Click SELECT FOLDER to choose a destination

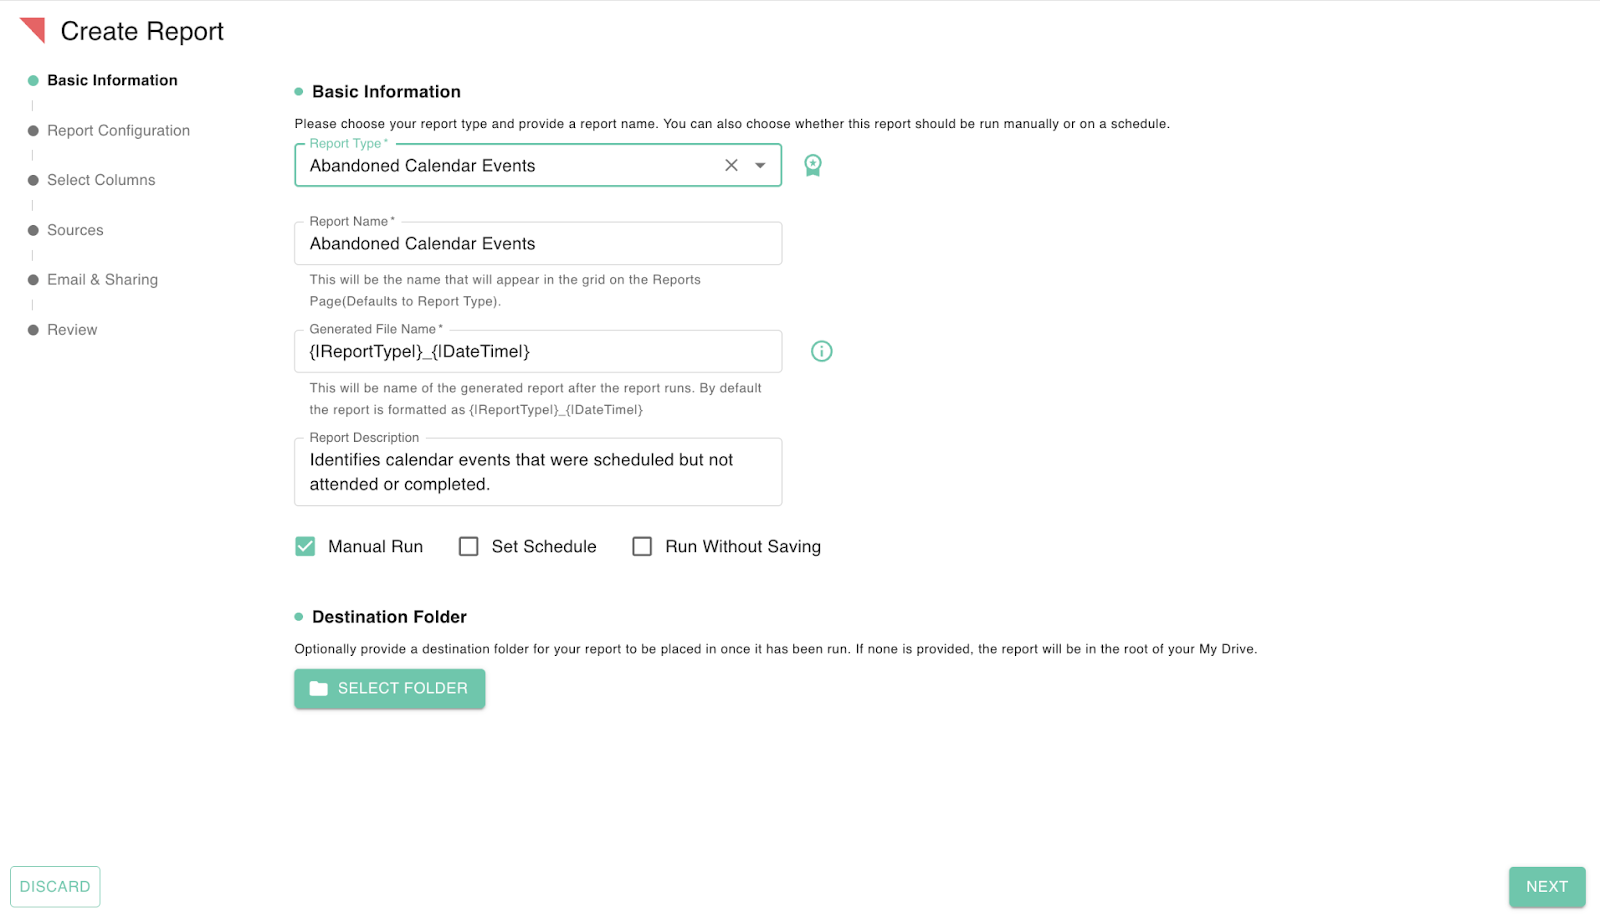389,688
